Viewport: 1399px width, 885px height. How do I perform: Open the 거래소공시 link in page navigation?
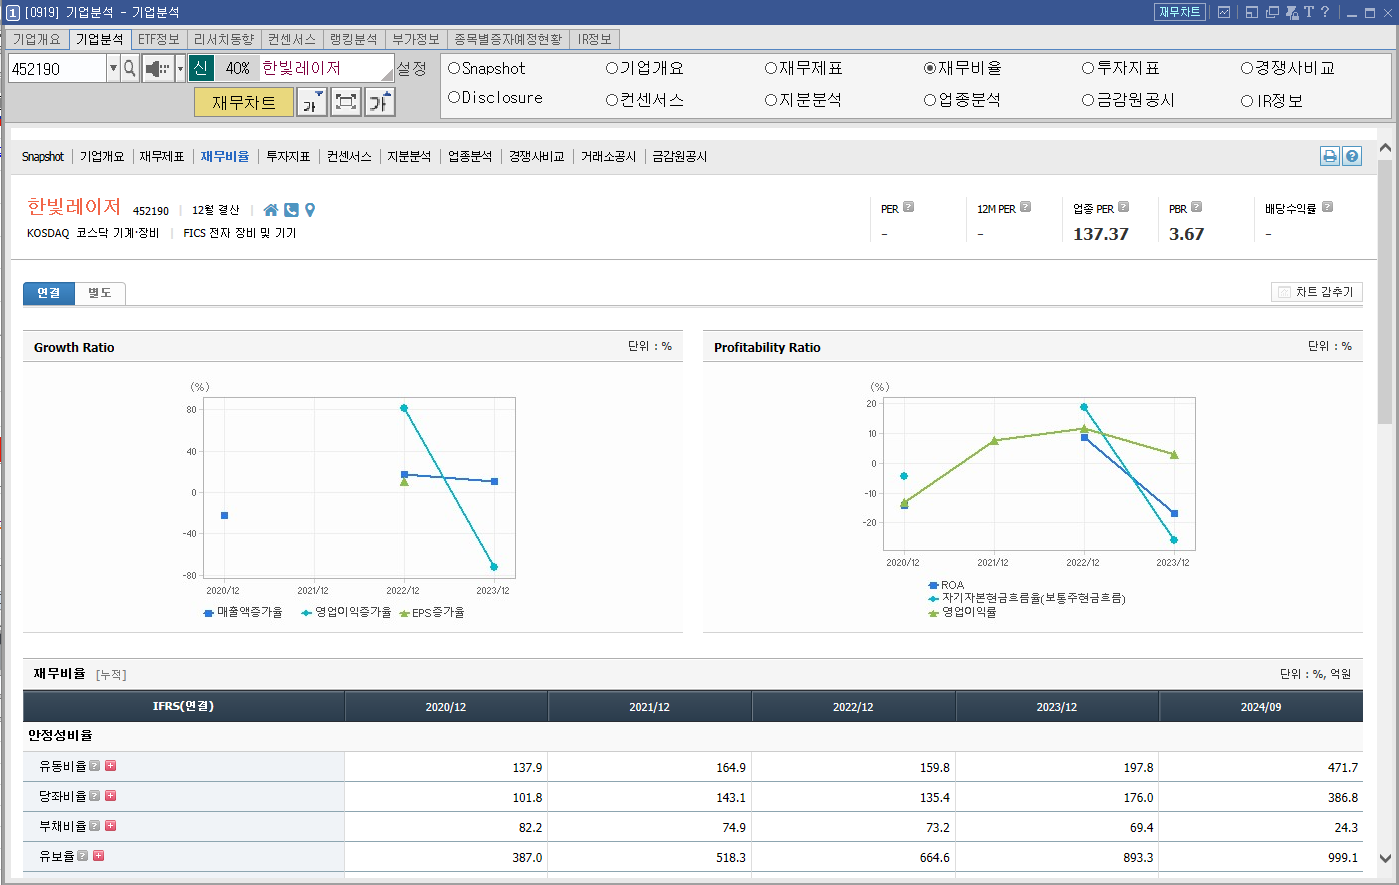point(608,156)
